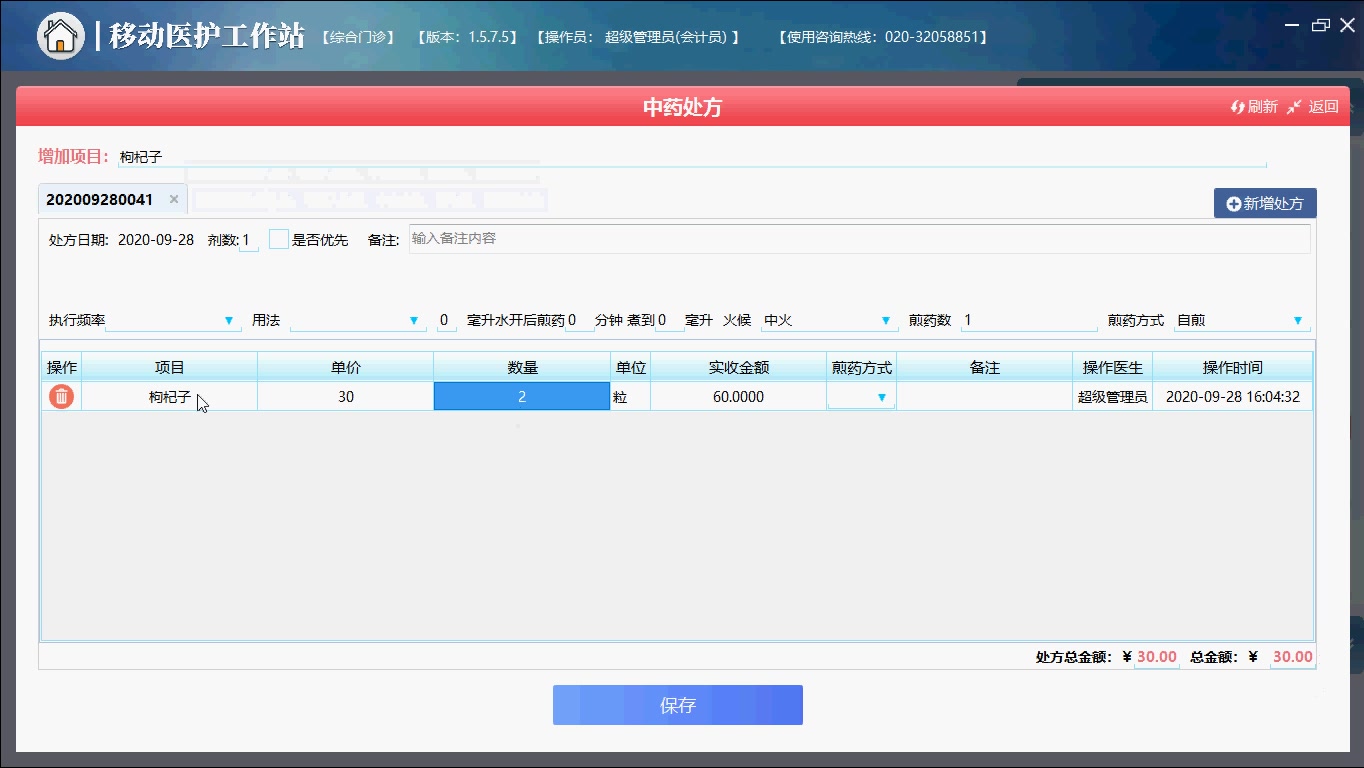Image resolution: width=1364 pixels, height=768 pixels.
Task: Click the 煮到 毫升 field
Action: 670,320
